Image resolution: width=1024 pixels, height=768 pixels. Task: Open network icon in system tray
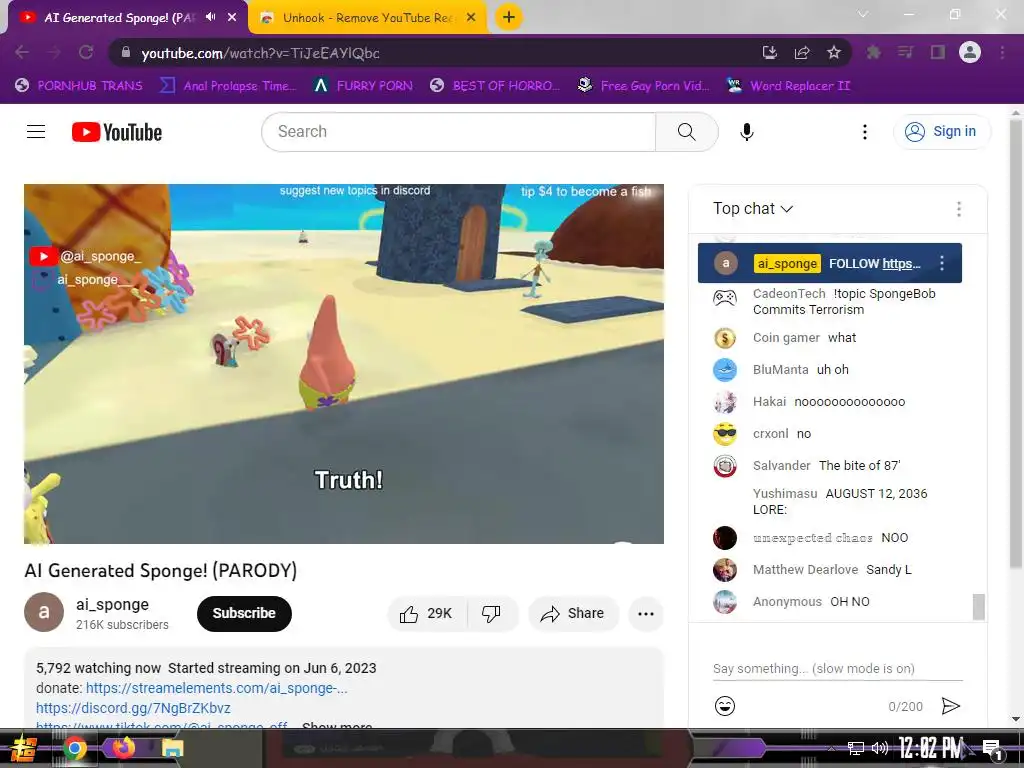tap(855, 748)
